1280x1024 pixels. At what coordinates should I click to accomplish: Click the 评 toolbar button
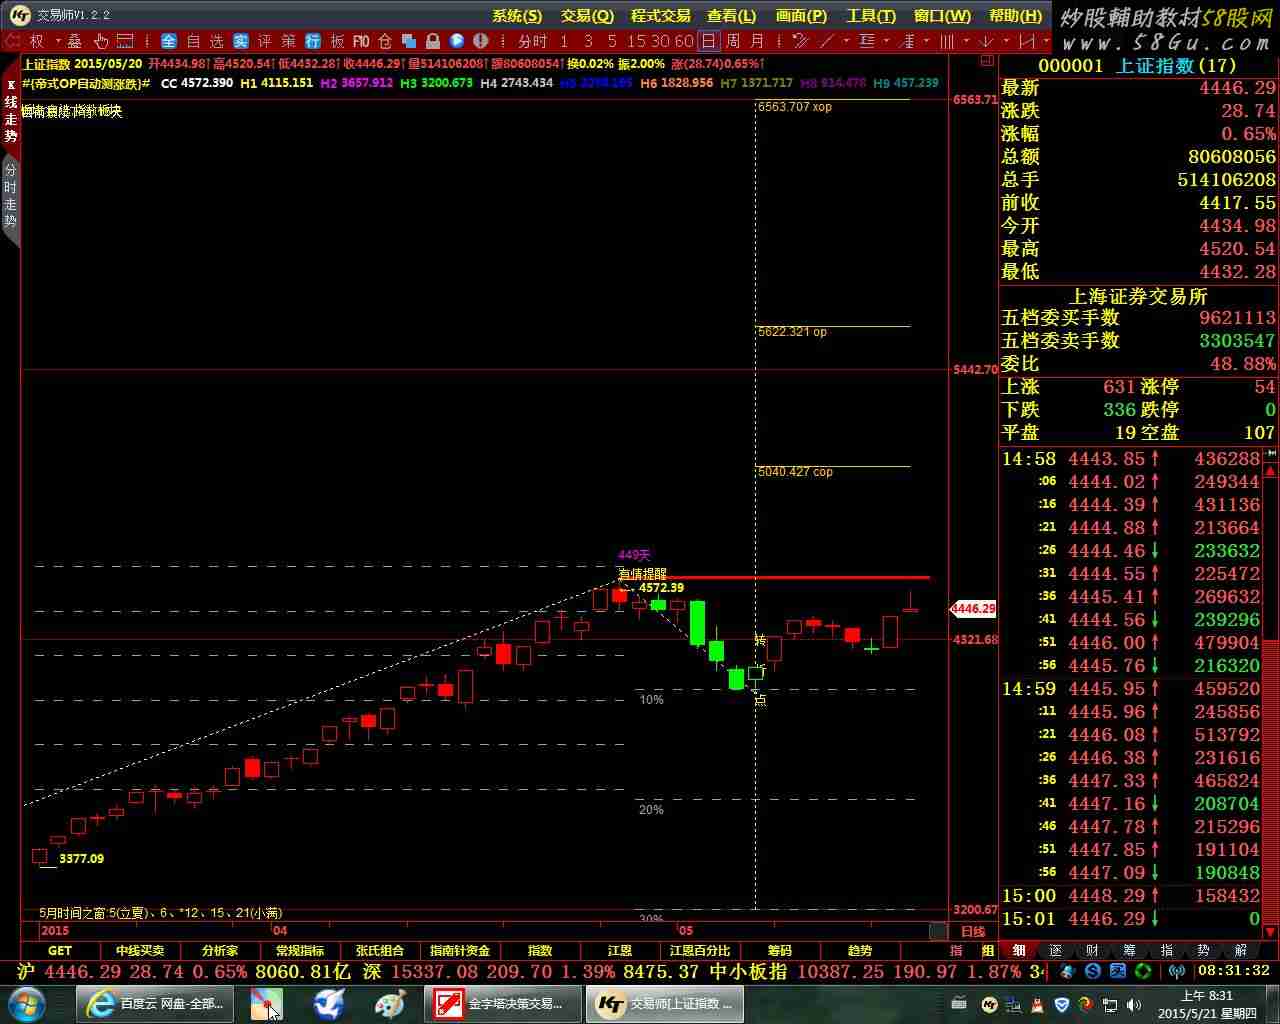click(x=265, y=41)
